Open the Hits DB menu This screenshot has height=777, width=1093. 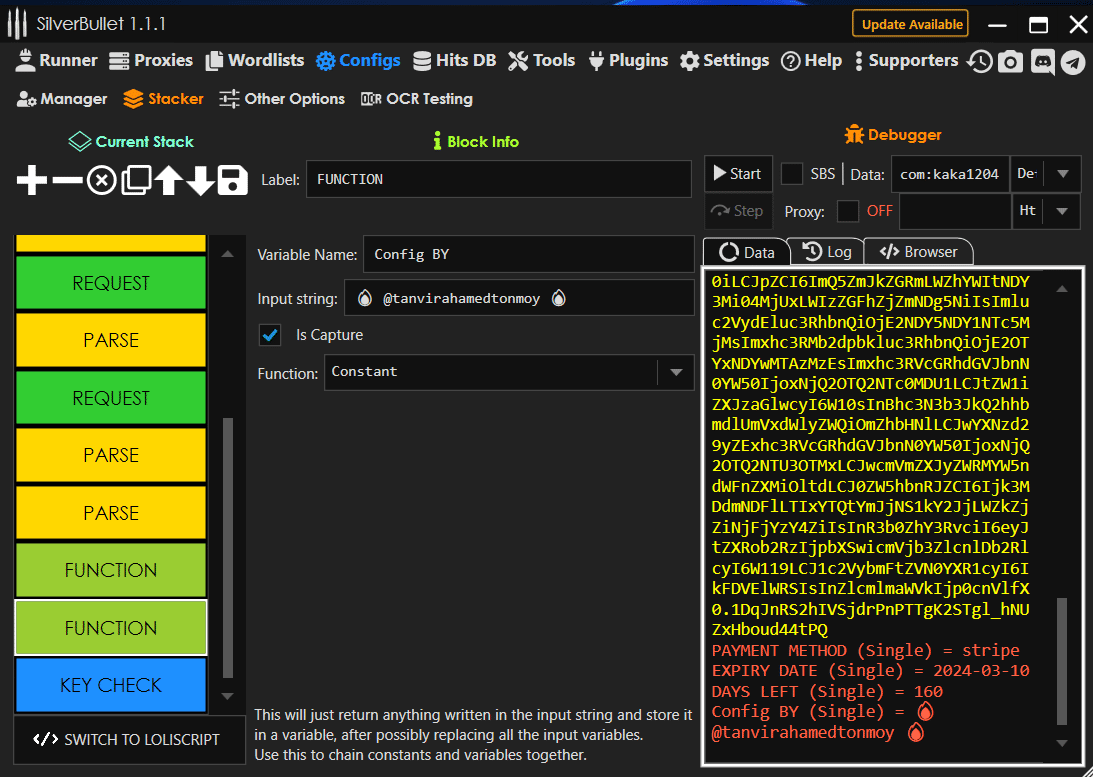[455, 61]
